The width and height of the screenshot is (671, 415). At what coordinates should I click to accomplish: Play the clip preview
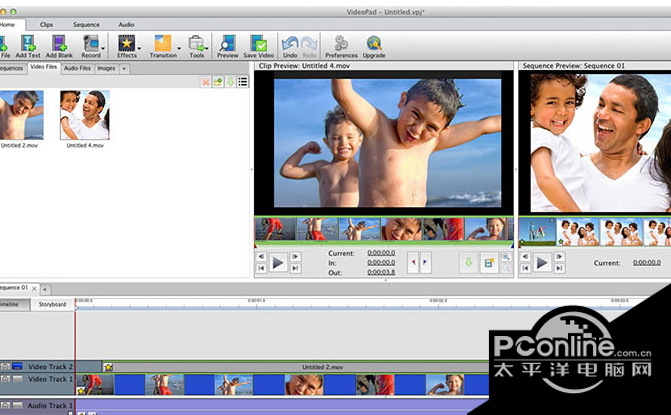(278, 262)
